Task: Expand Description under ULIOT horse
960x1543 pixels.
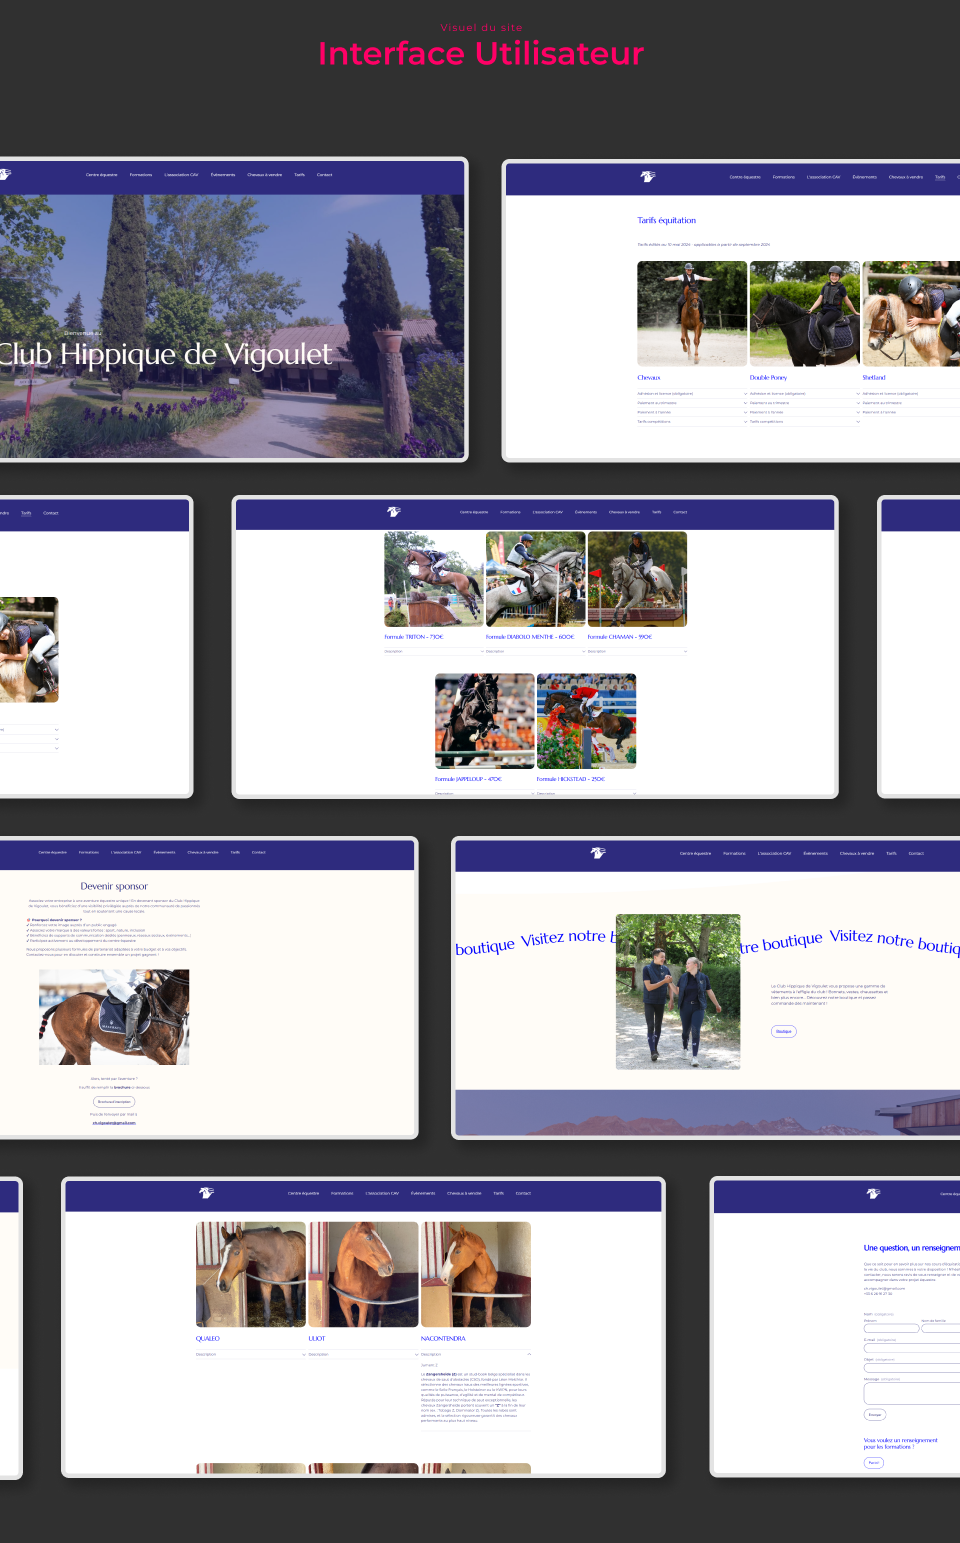Action: pyautogui.click(x=363, y=1354)
